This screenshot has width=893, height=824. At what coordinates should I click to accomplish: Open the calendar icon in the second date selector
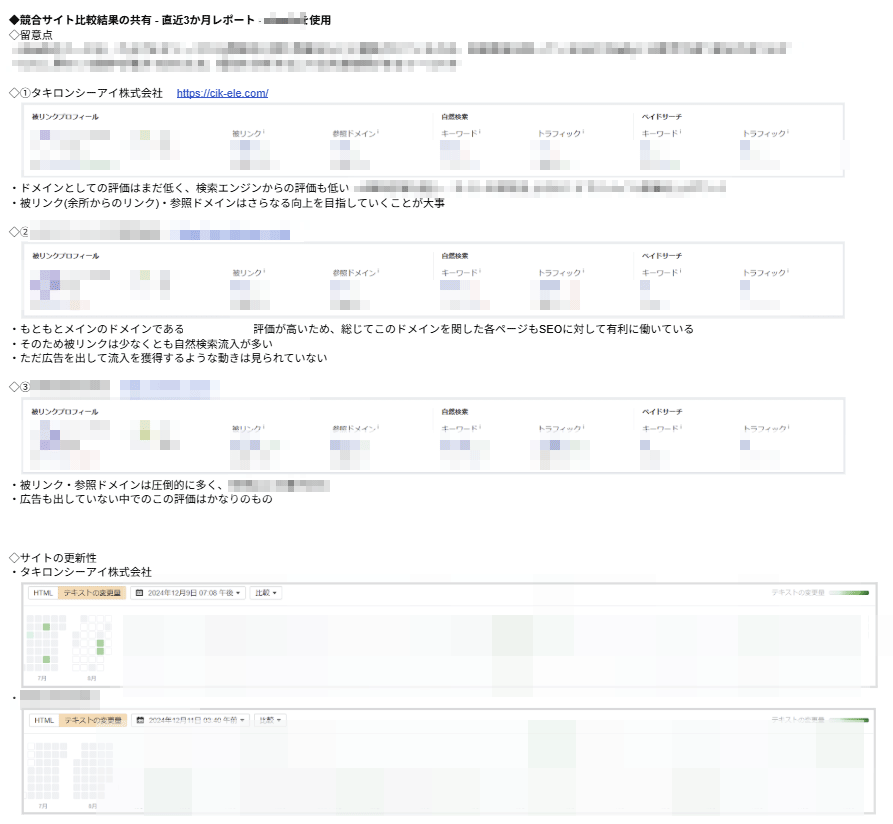pos(141,718)
